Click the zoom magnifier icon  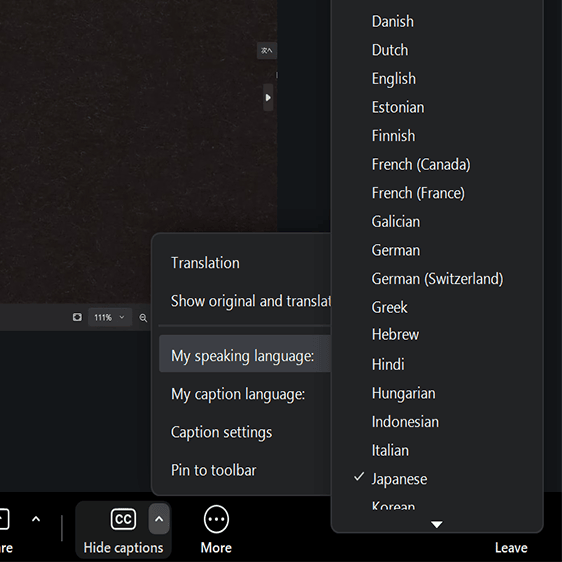tap(143, 318)
